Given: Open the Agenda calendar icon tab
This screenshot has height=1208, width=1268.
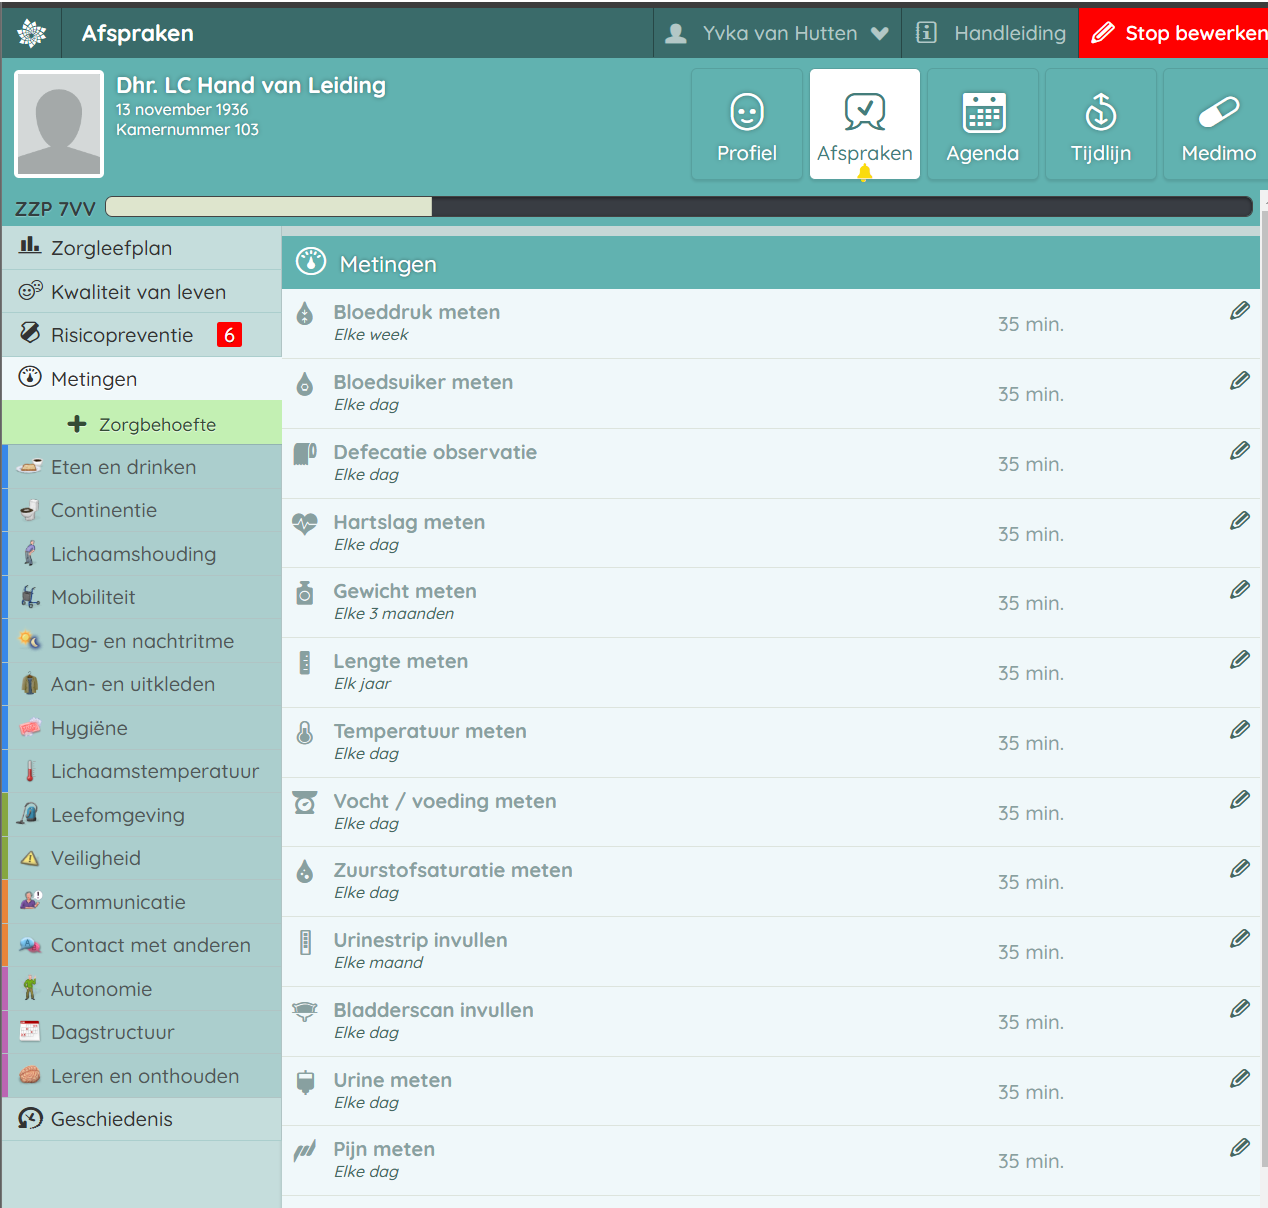Looking at the screenshot, I should [982, 124].
